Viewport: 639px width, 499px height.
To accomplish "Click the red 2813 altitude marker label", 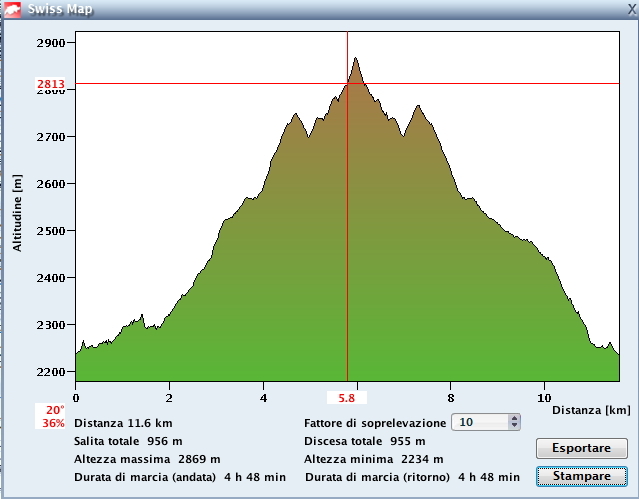I will click(51, 84).
